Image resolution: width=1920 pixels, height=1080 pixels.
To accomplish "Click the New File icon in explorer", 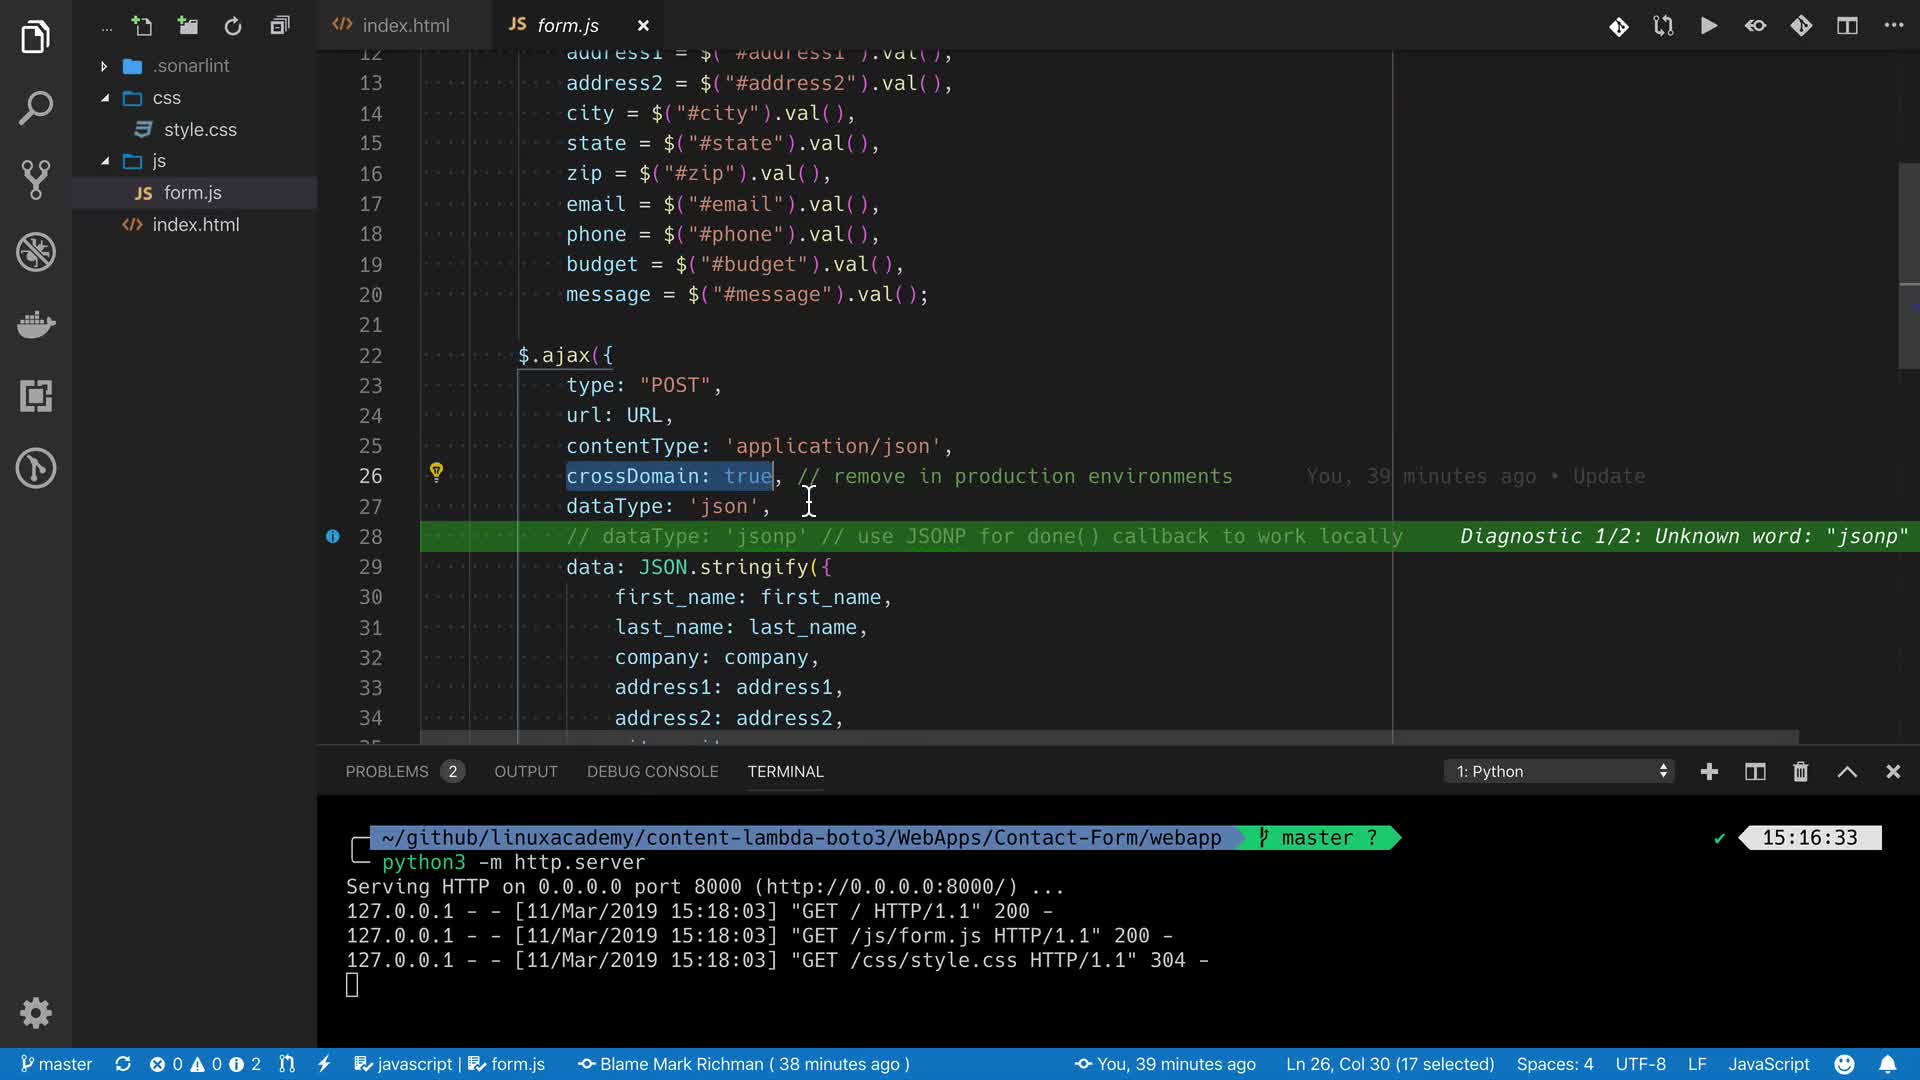I will (x=142, y=26).
